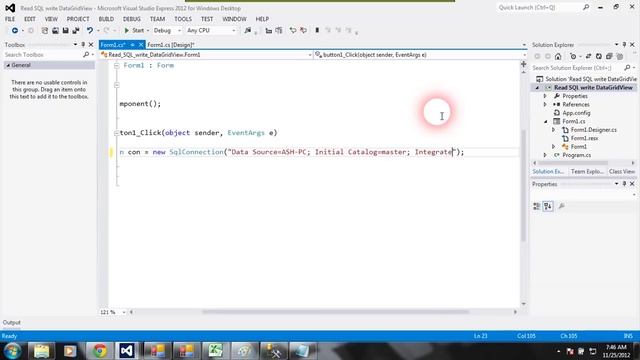Select Program.cs in Solution Explorer
Screen dimensions: 640x360
point(576,155)
